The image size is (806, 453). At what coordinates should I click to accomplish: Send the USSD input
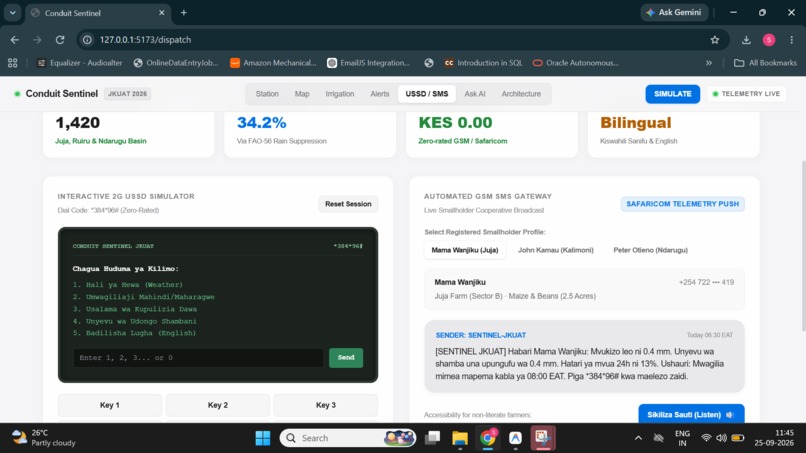click(x=345, y=357)
